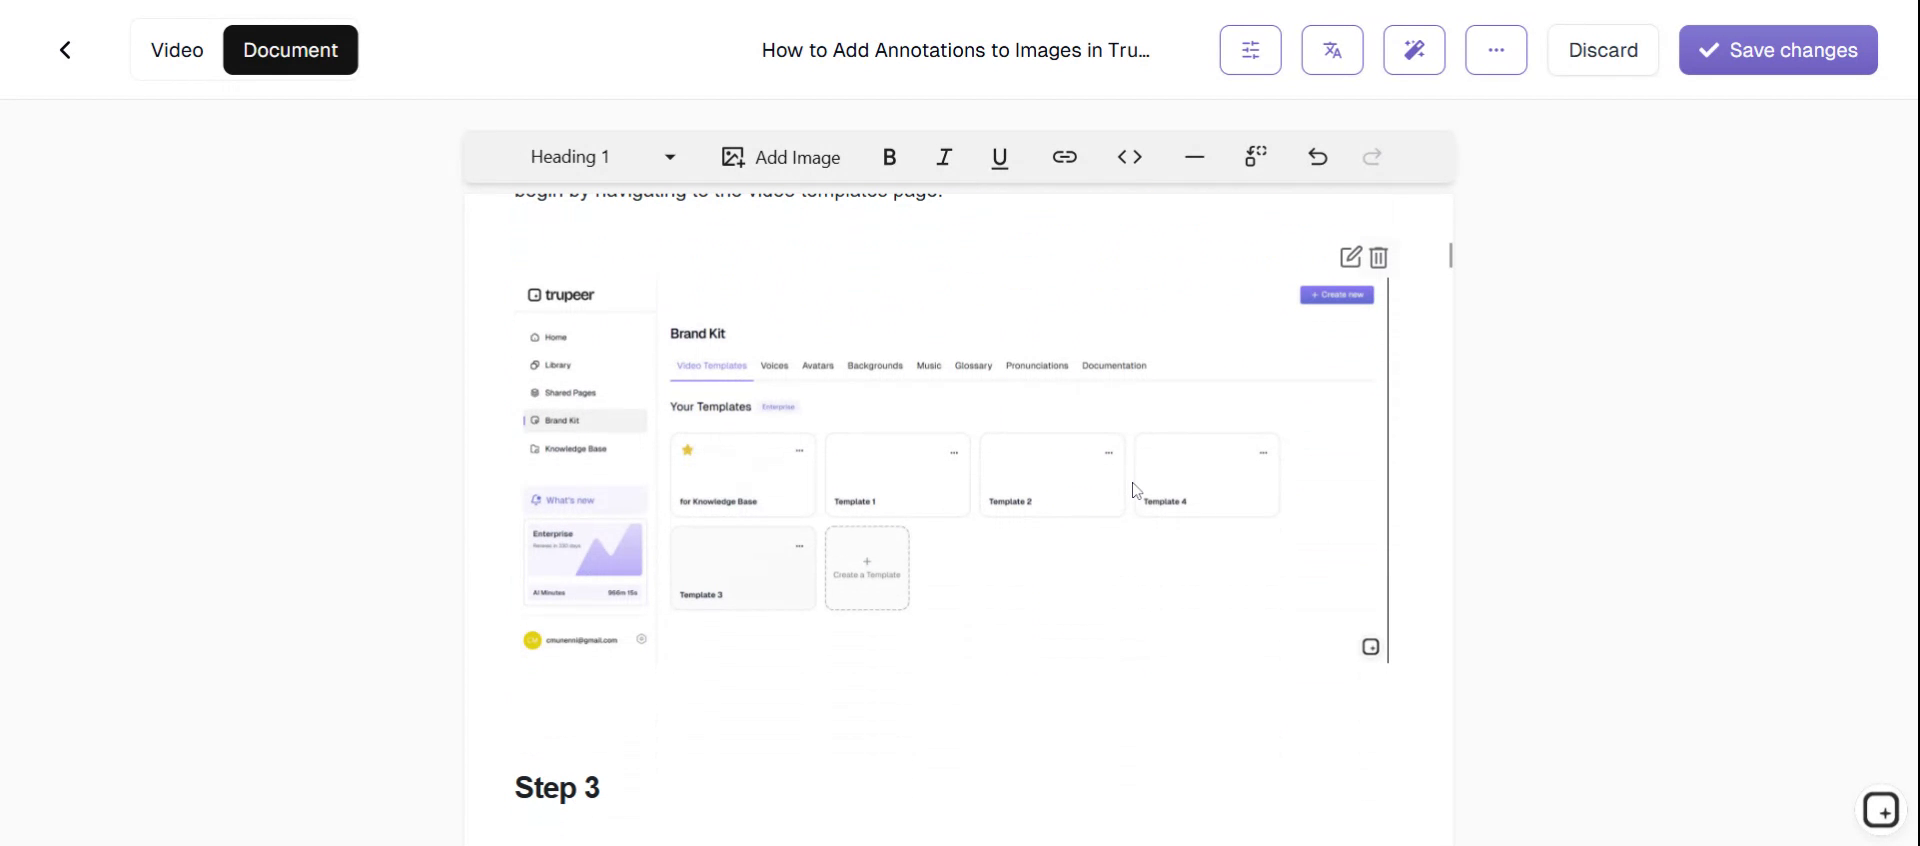Click the magic wand AI button
The image size is (1920, 846).
[x=1414, y=50]
